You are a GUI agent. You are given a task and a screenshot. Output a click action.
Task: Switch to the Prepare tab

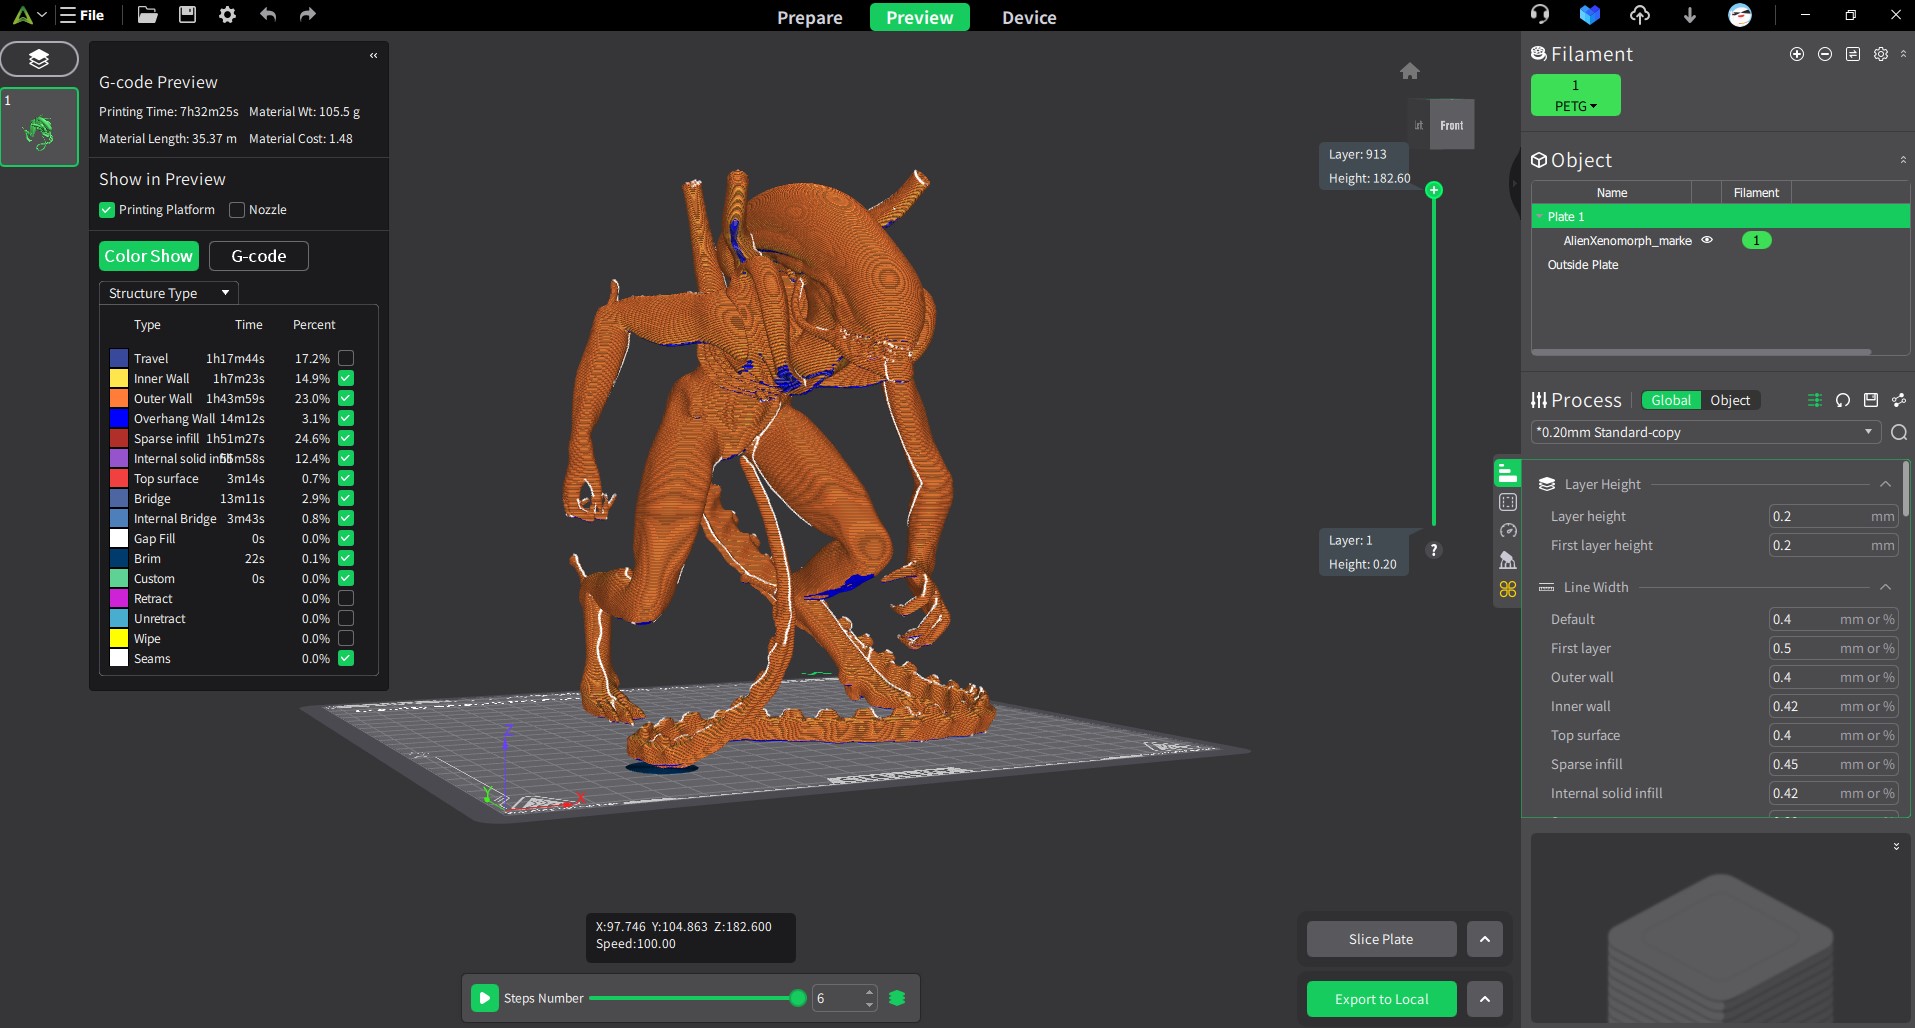(x=810, y=17)
